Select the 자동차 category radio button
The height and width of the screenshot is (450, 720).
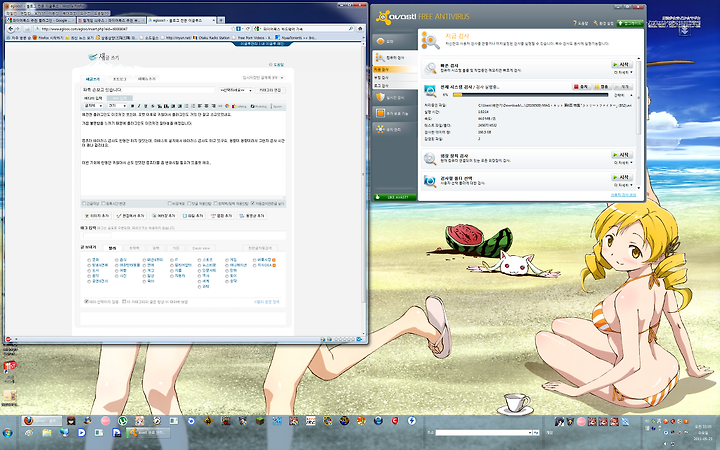172,276
